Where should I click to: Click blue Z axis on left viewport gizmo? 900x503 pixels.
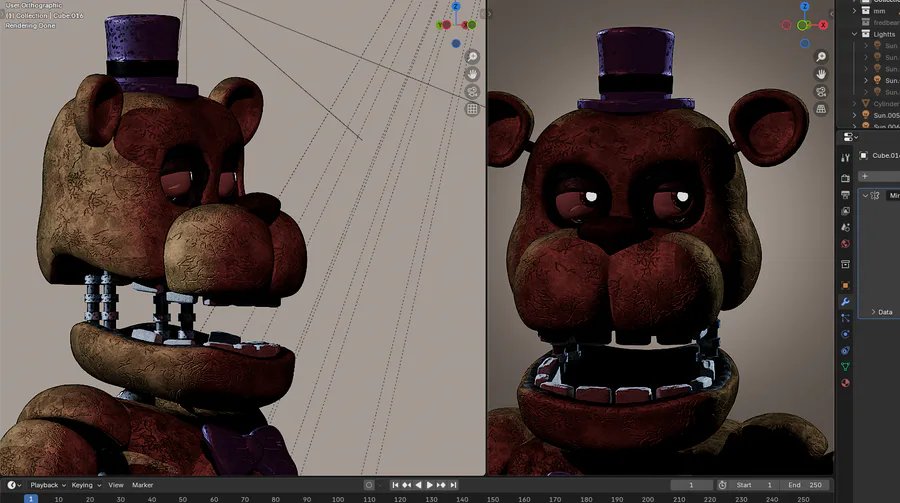456,6
